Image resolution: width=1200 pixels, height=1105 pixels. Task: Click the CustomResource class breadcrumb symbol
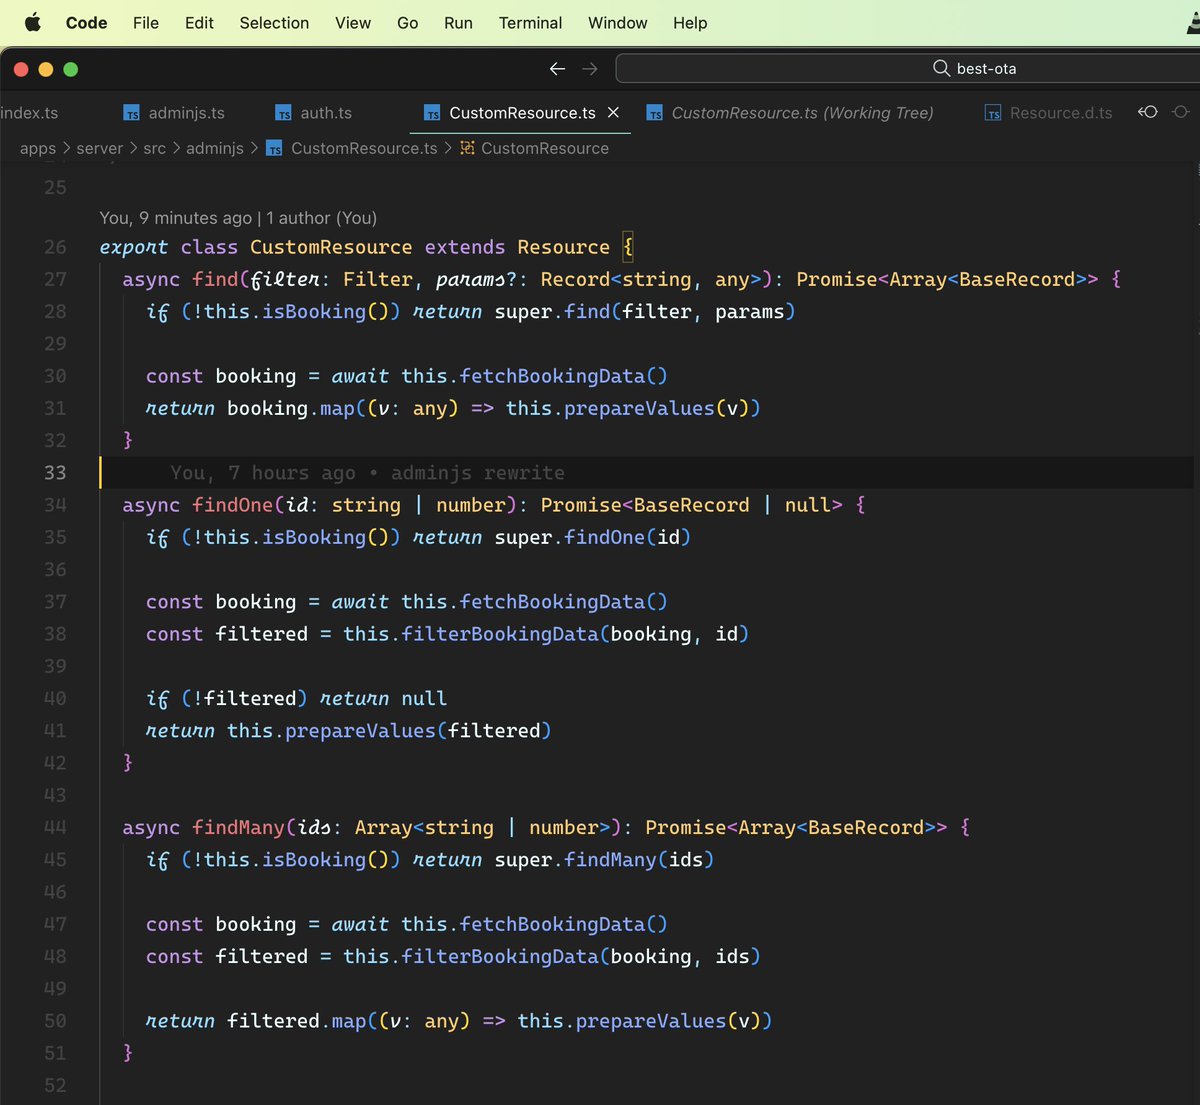[545, 148]
